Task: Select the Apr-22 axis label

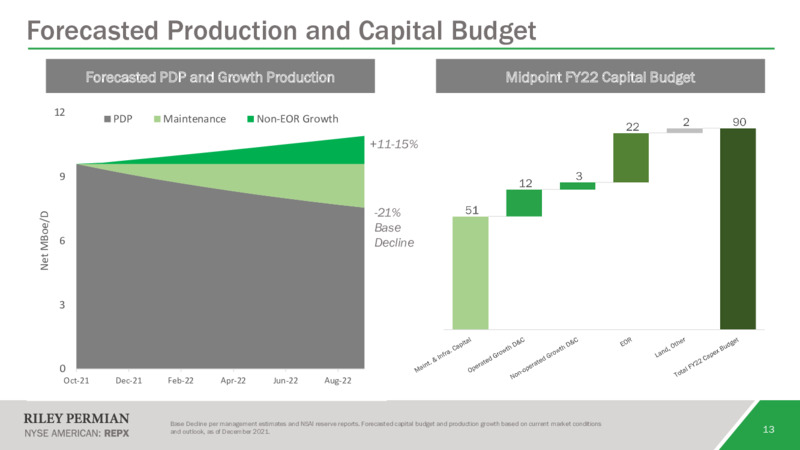Action: click(x=233, y=381)
